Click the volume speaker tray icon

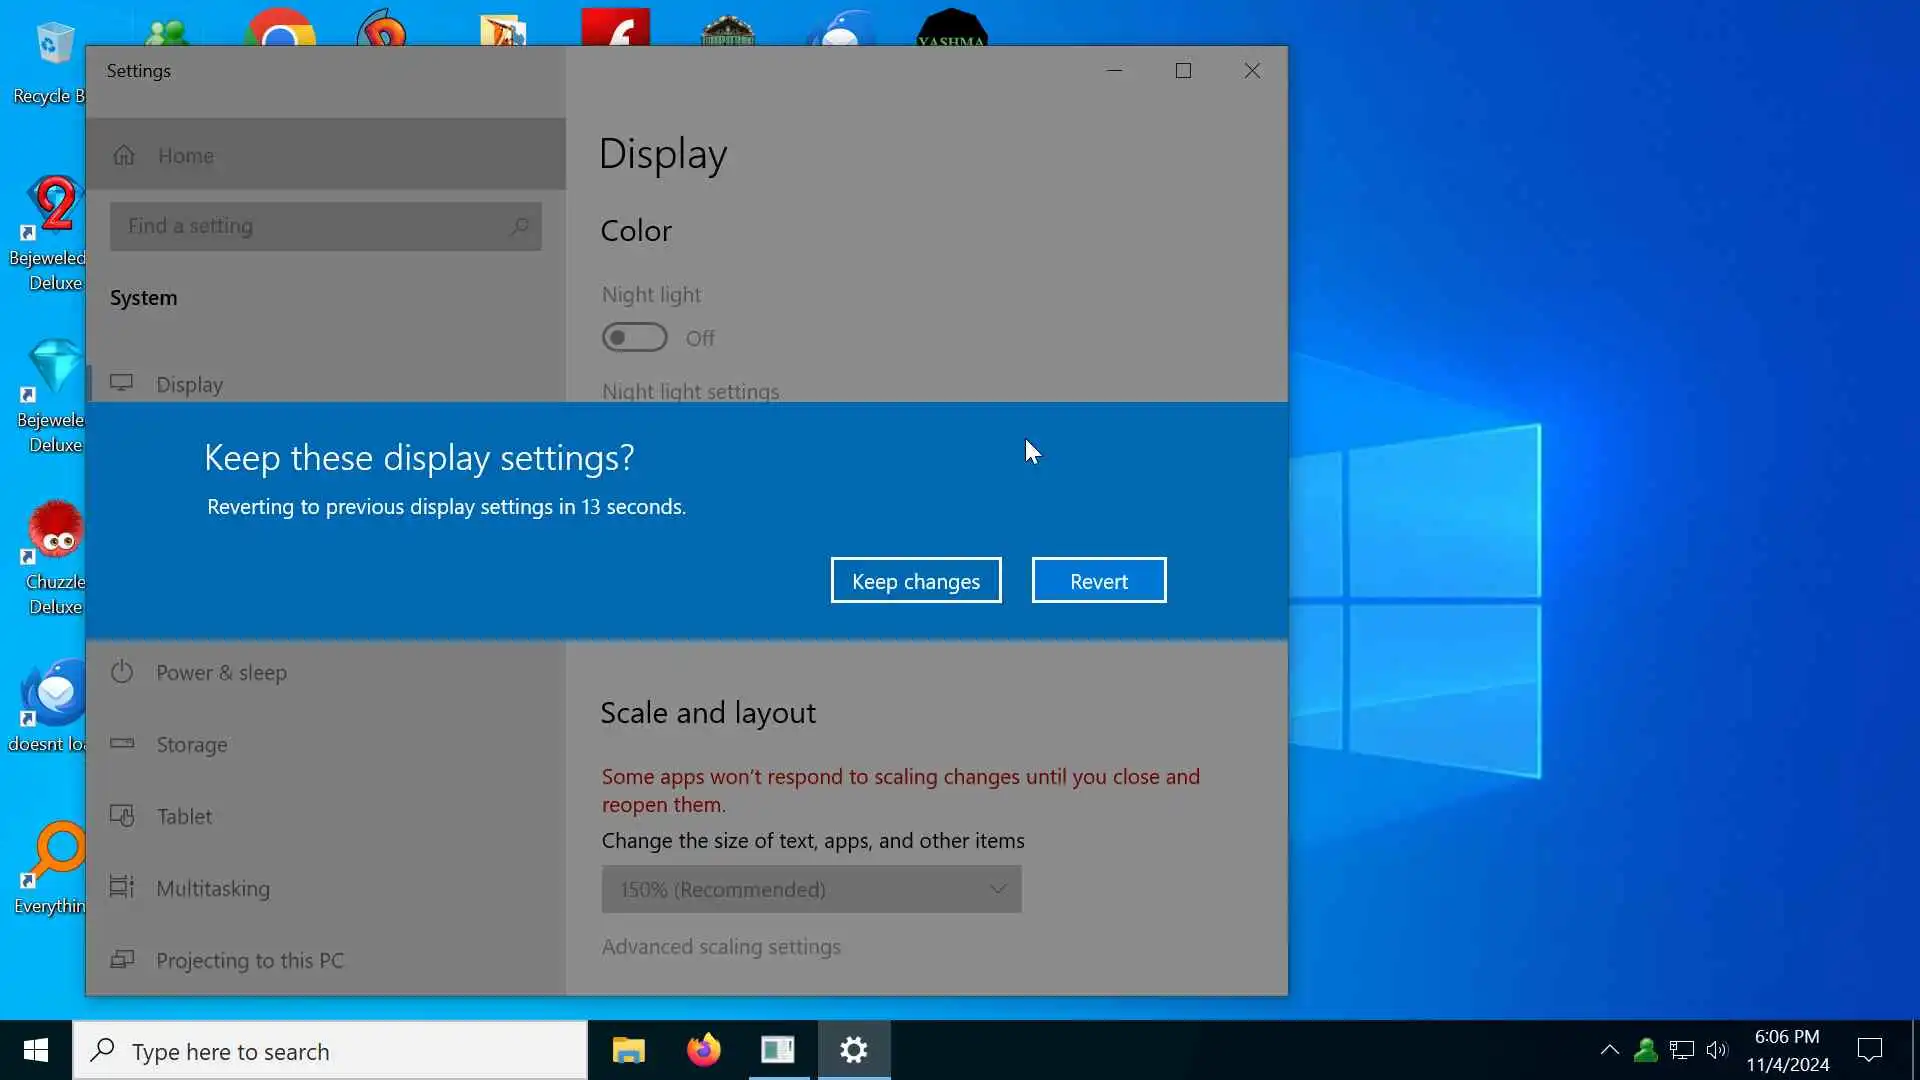[x=1717, y=1050]
